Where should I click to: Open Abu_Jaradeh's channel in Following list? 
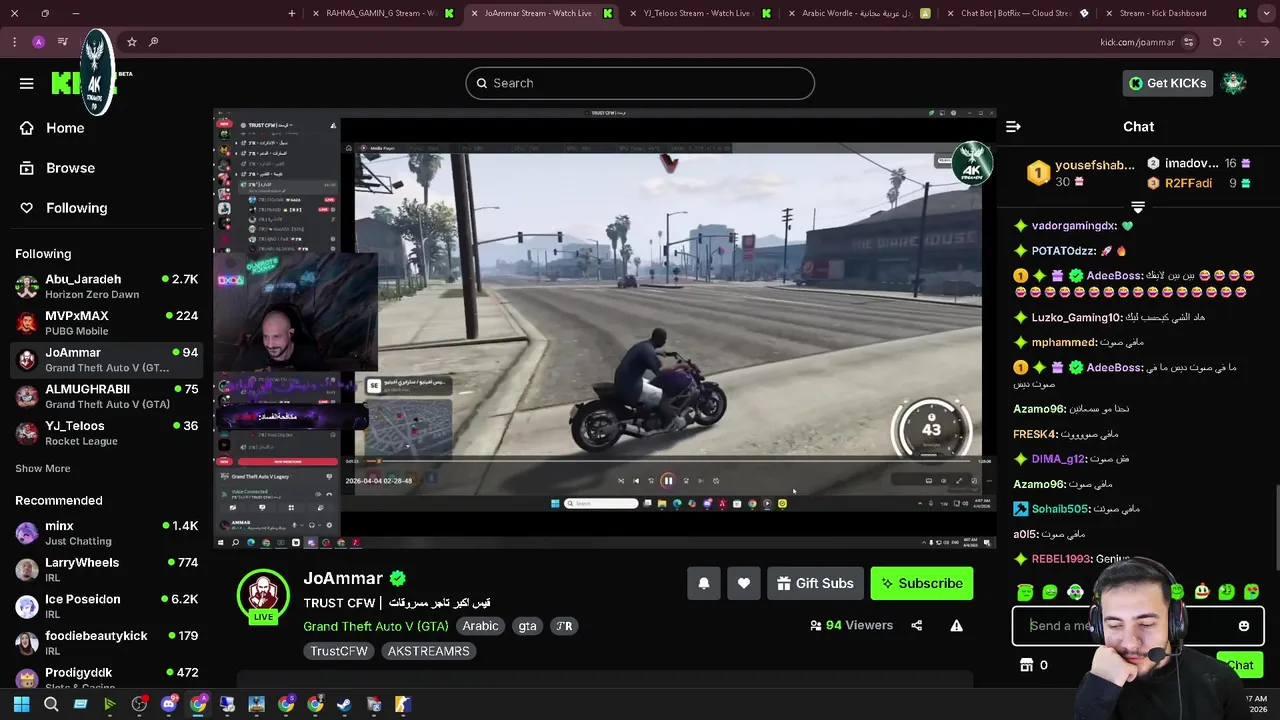pos(106,287)
